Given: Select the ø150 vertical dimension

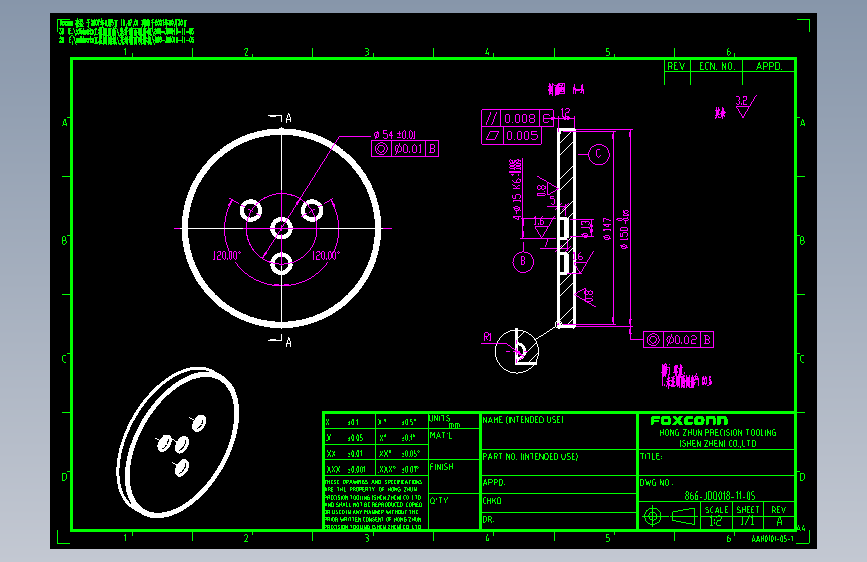Looking at the screenshot, I should (x=624, y=230).
